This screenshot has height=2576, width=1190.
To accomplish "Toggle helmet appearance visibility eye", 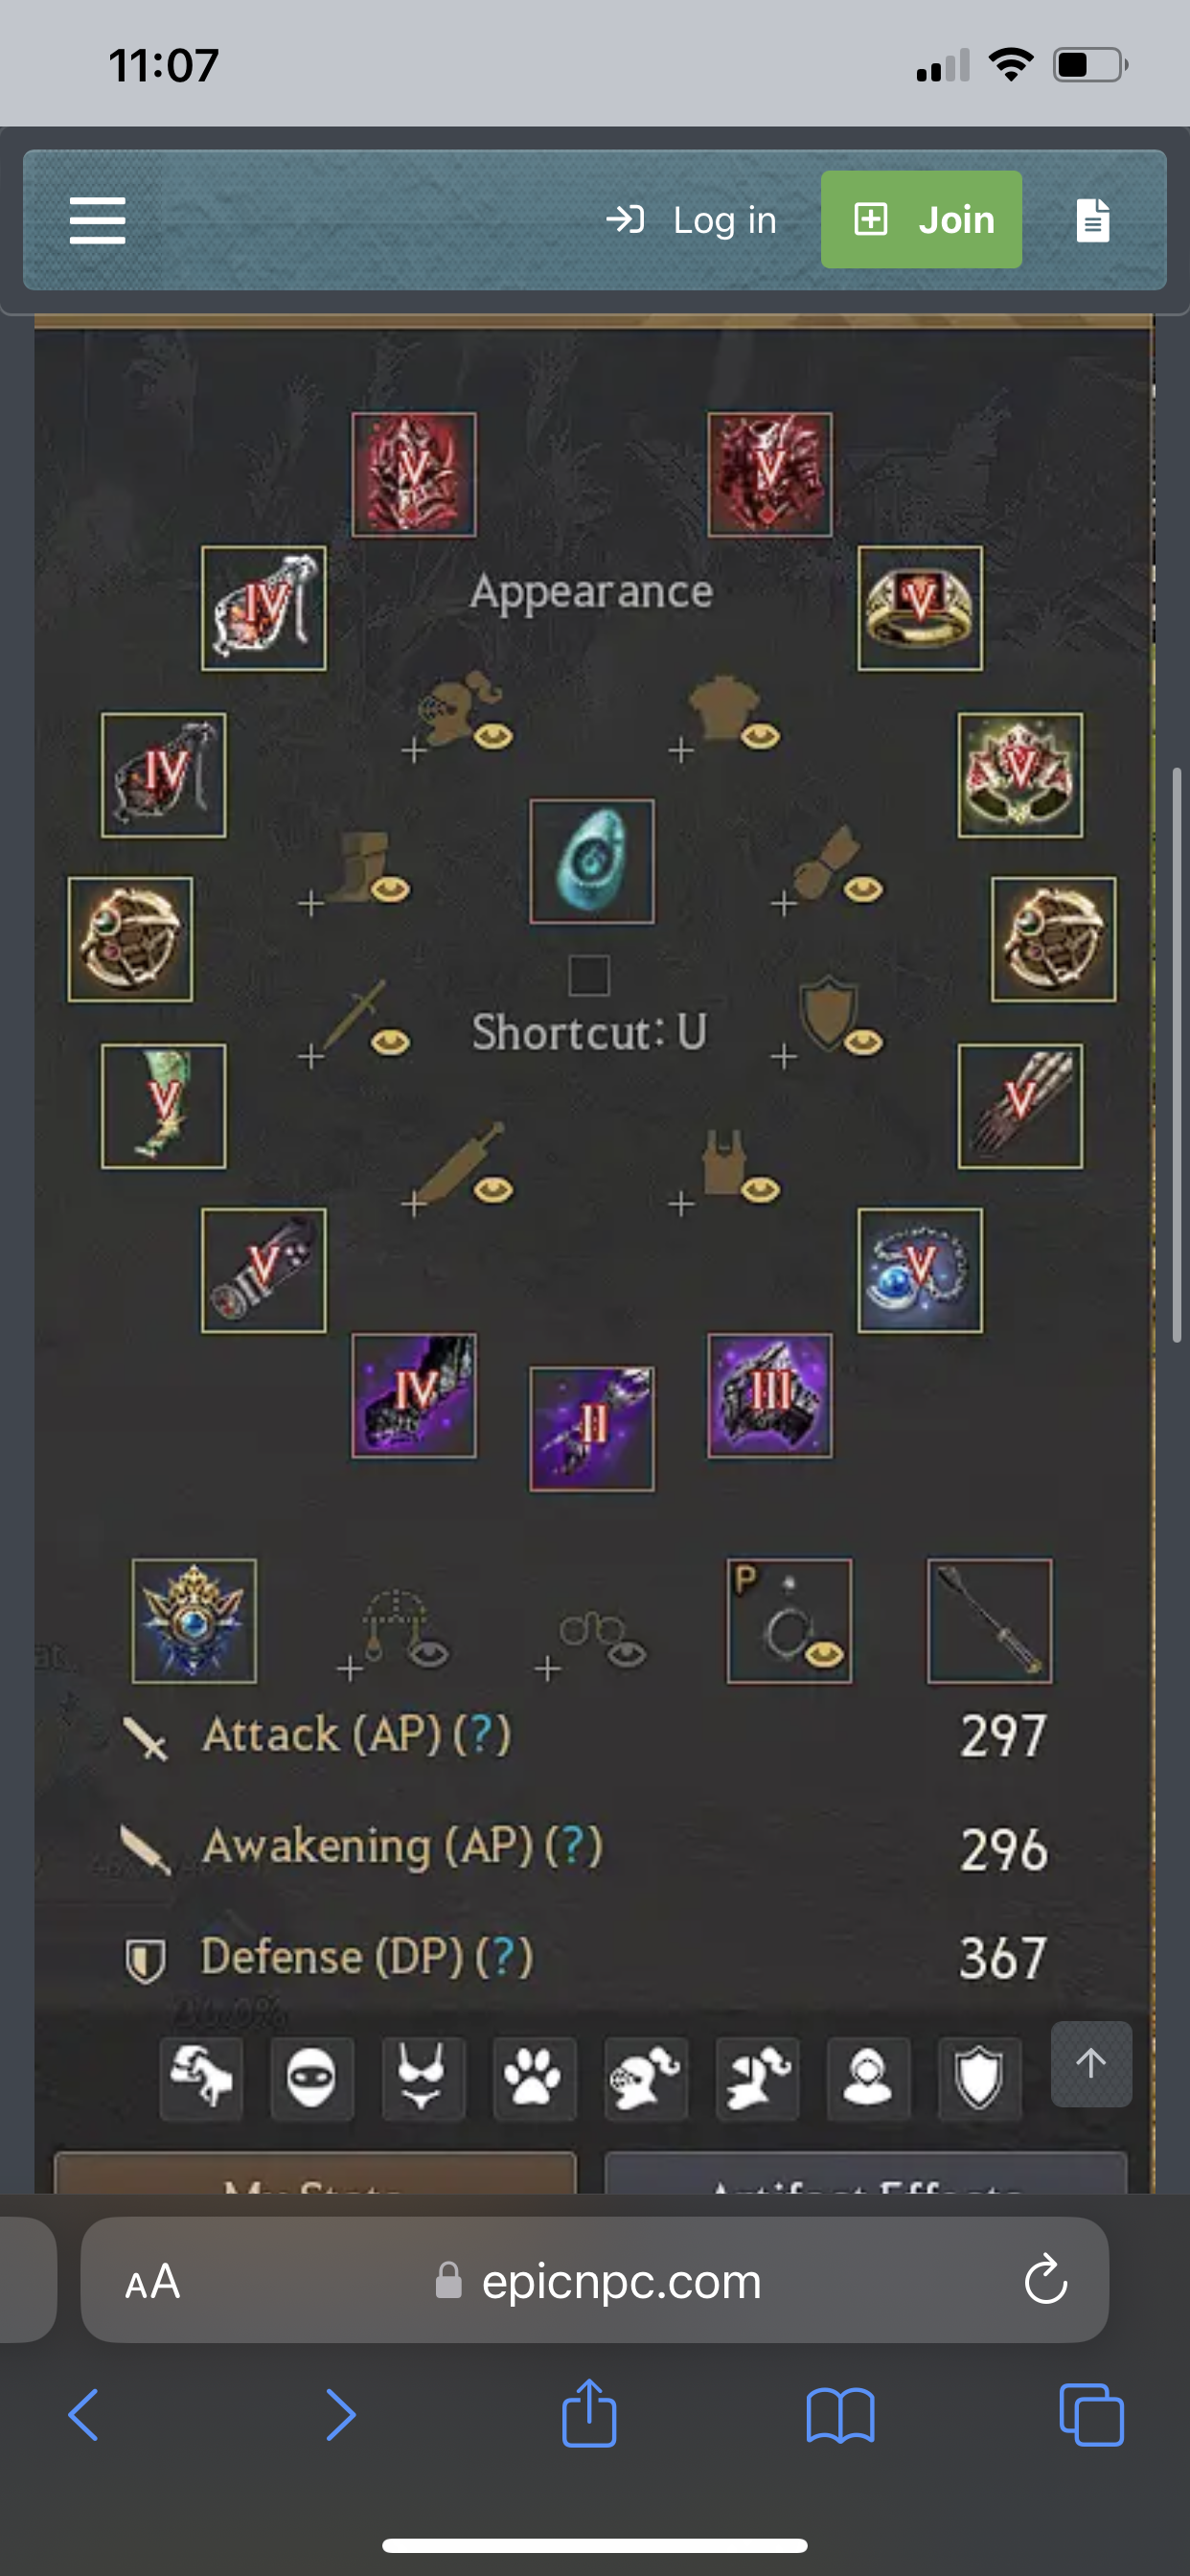I will (x=493, y=737).
